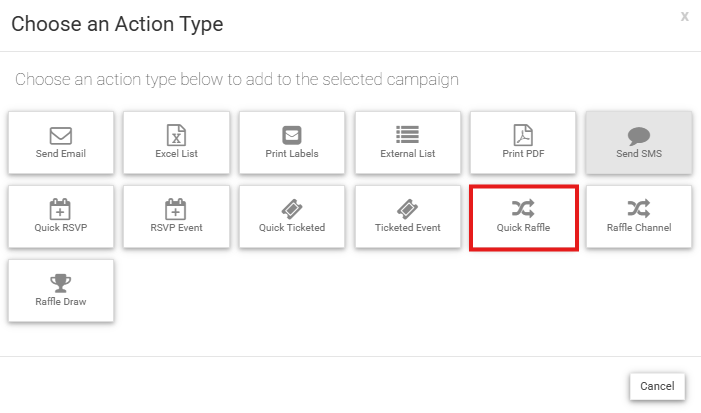Click the RSVP Event calendar icon
The image size is (701, 413).
point(176,209)
